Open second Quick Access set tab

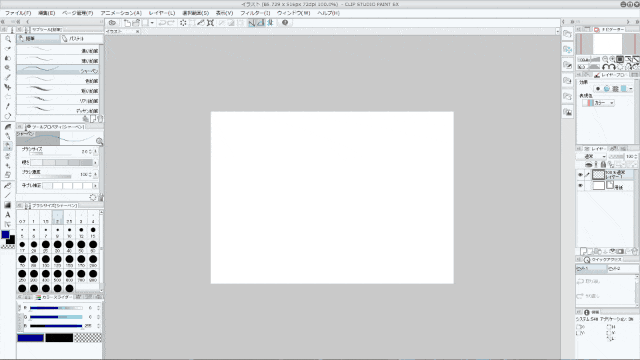tap(622, 269)
